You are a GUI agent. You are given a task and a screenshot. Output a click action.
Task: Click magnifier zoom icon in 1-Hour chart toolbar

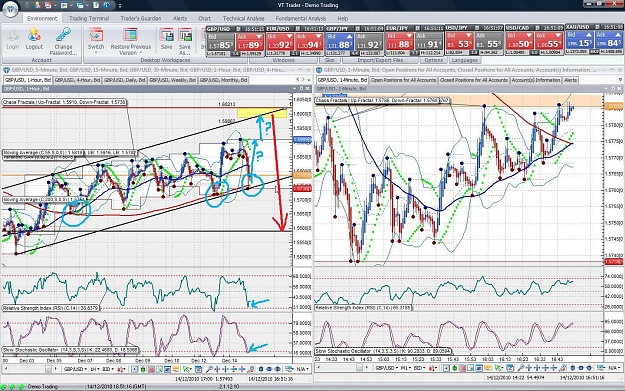coord(209,369)
